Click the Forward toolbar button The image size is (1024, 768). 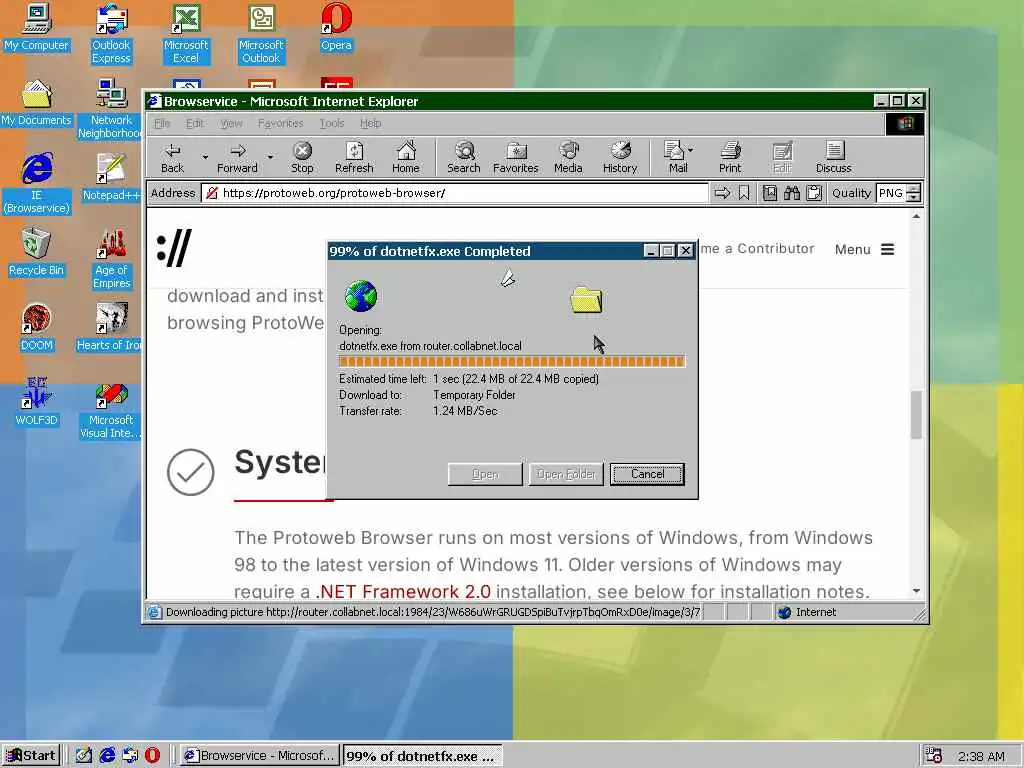[x=237, y=158]
